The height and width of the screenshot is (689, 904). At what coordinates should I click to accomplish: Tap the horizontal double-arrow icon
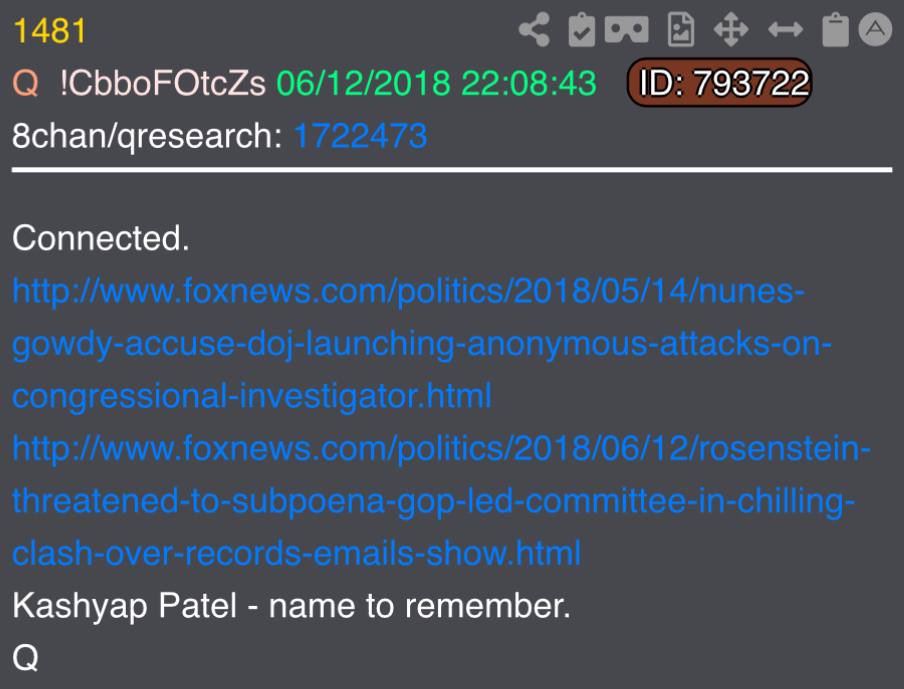[x=785, y=29]
